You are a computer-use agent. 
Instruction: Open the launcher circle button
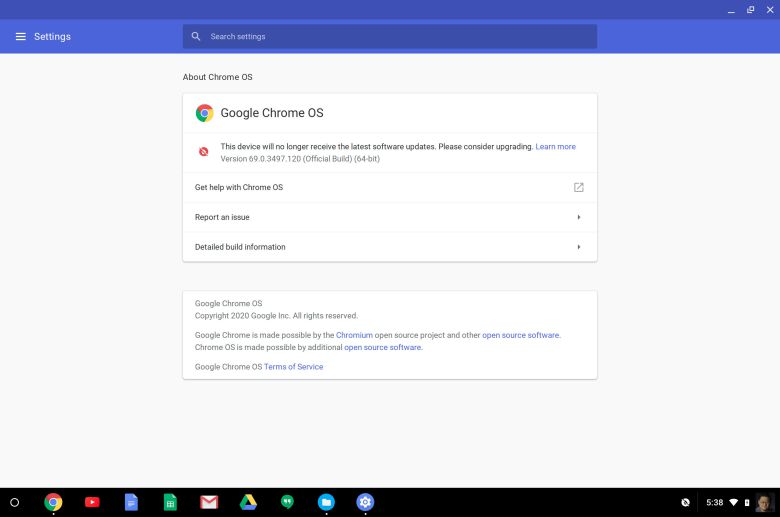click(x=14, y=502)
